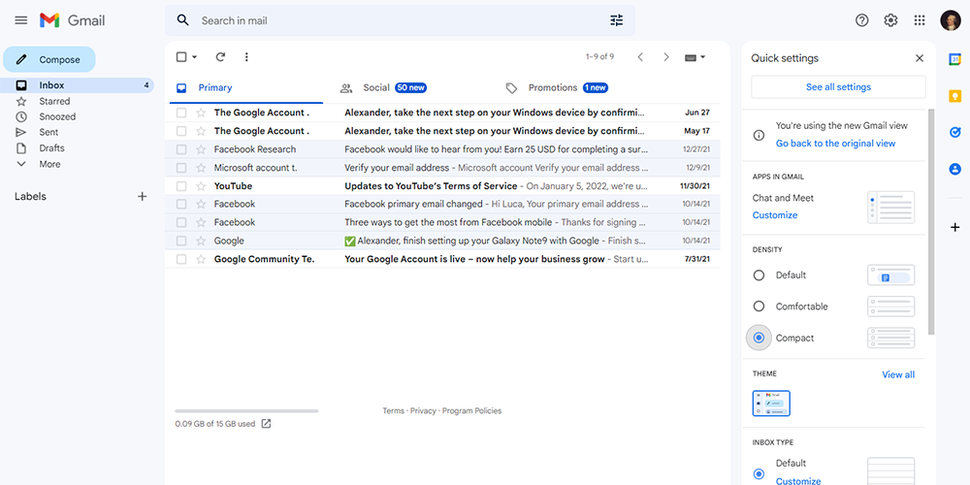
Task: Switch to the Social tab
Action: point(384,88)
